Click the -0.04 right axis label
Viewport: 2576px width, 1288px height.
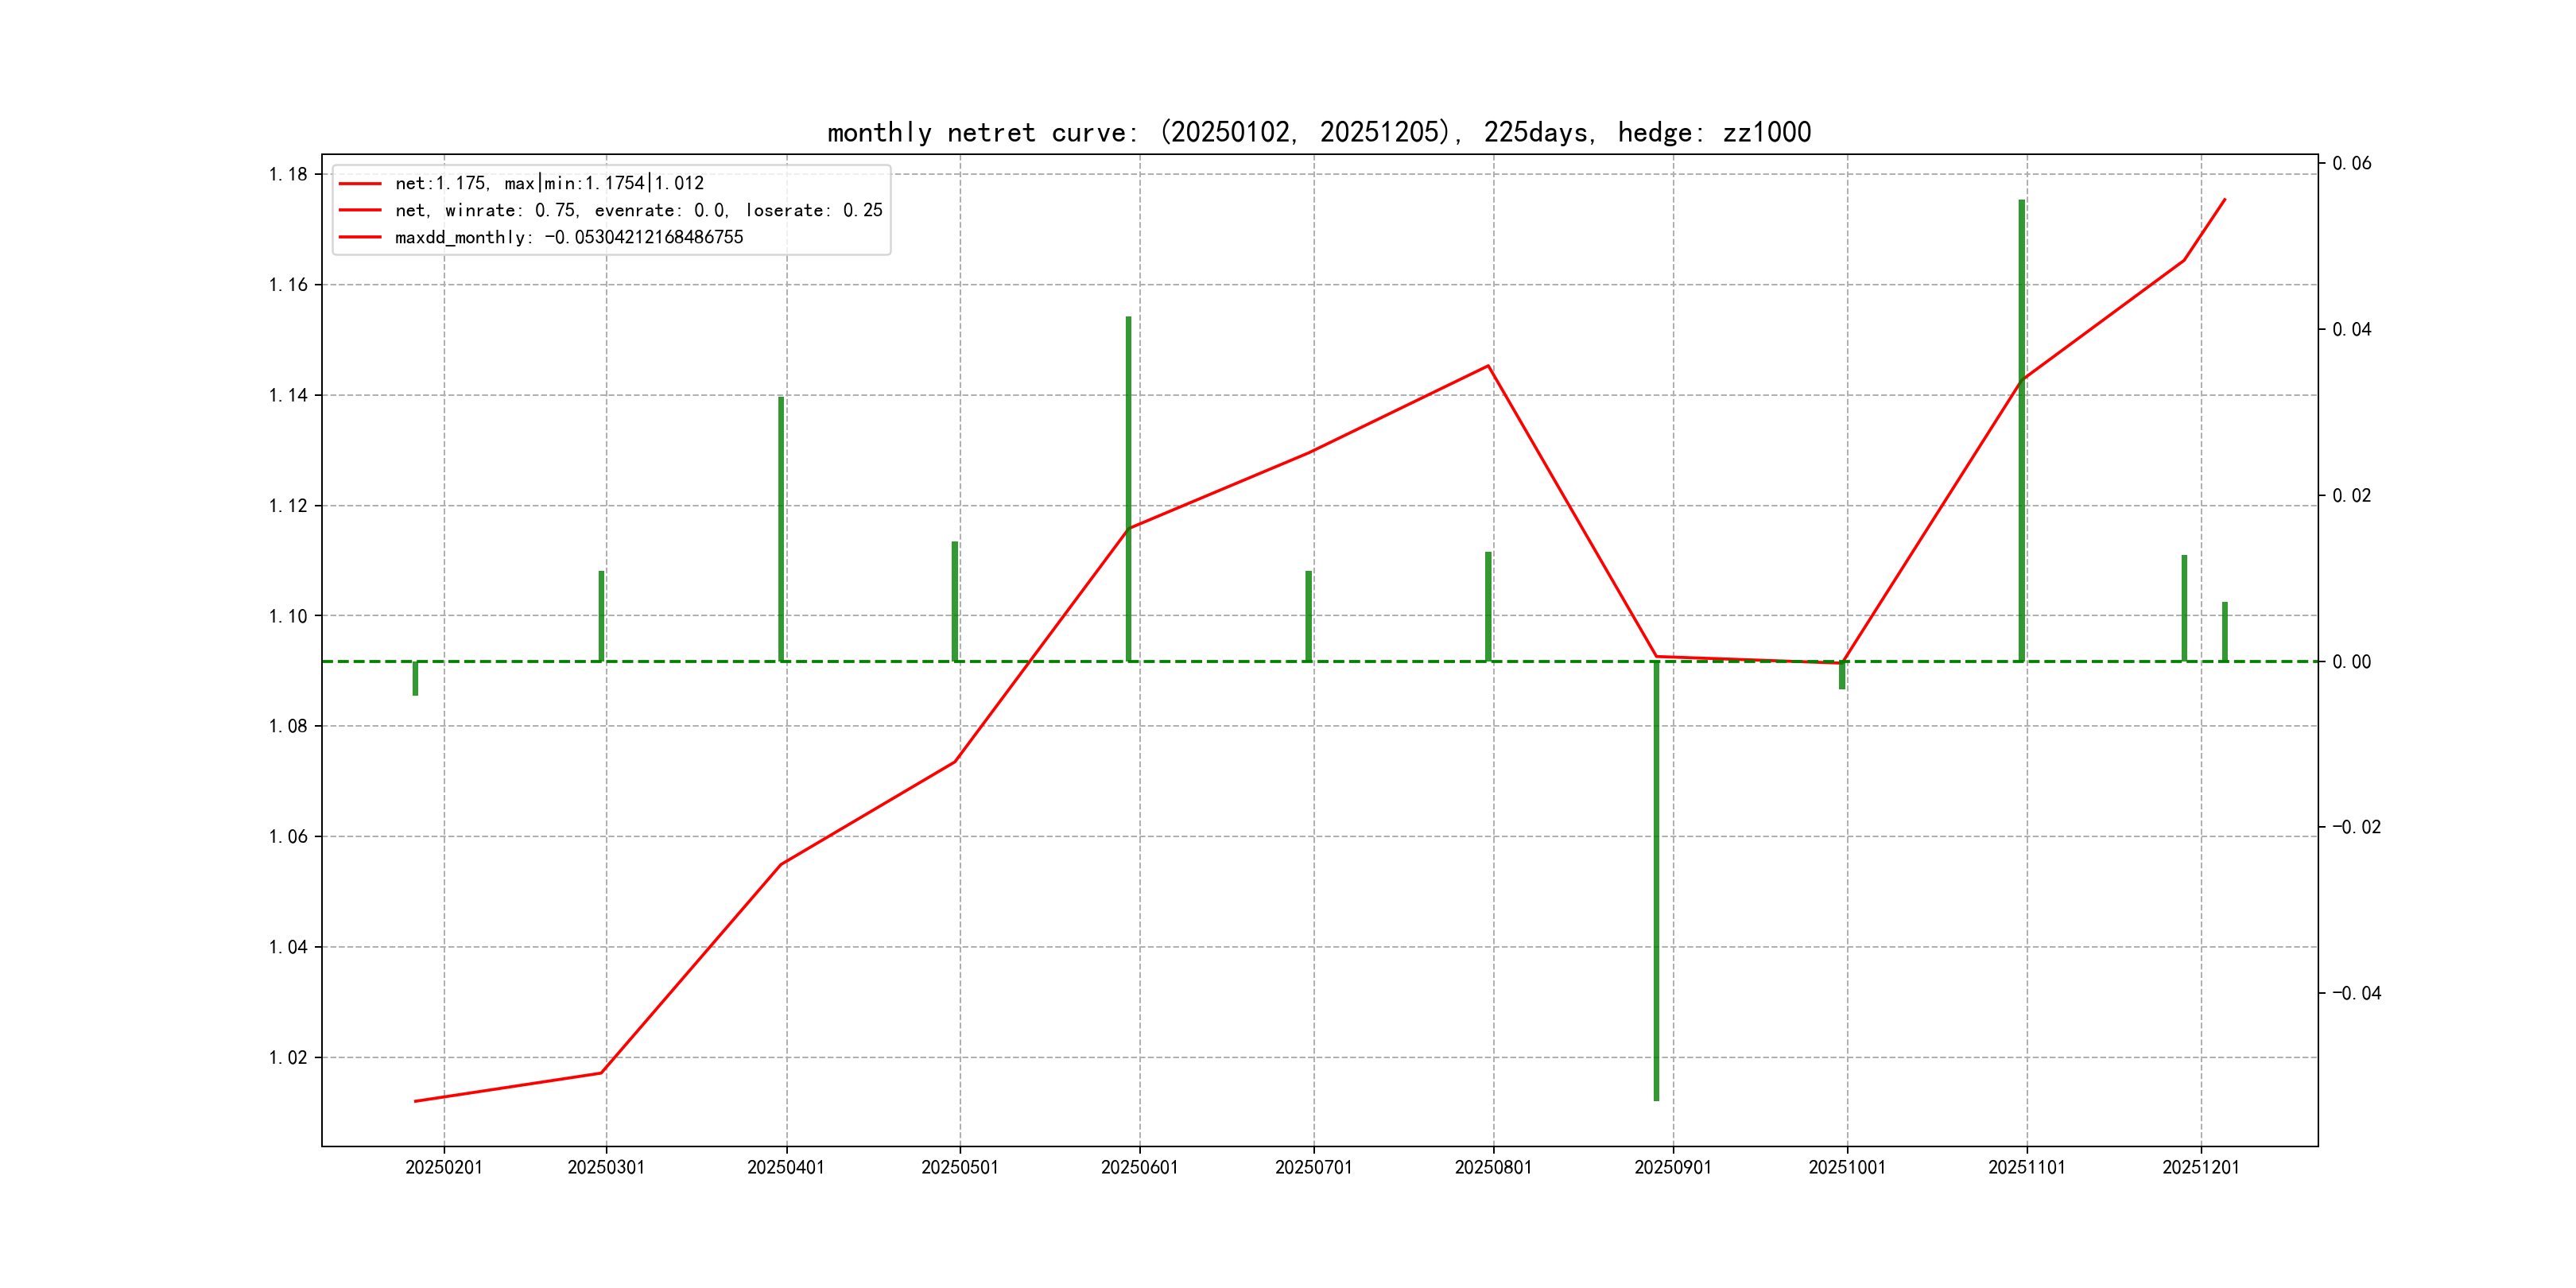point(2356,993)
